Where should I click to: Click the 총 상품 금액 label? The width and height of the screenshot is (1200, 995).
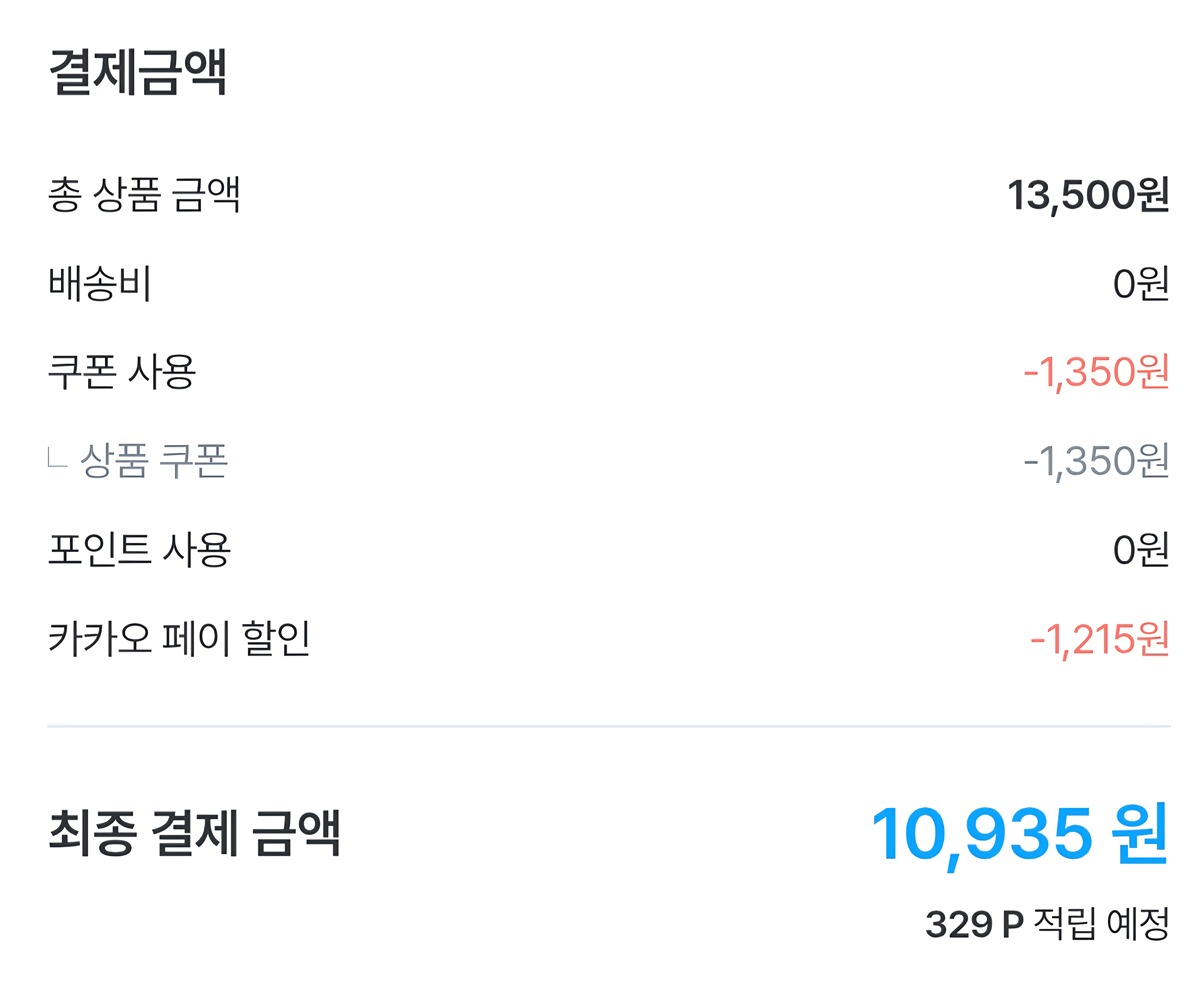pyautogui.click(x=144, y=194)
